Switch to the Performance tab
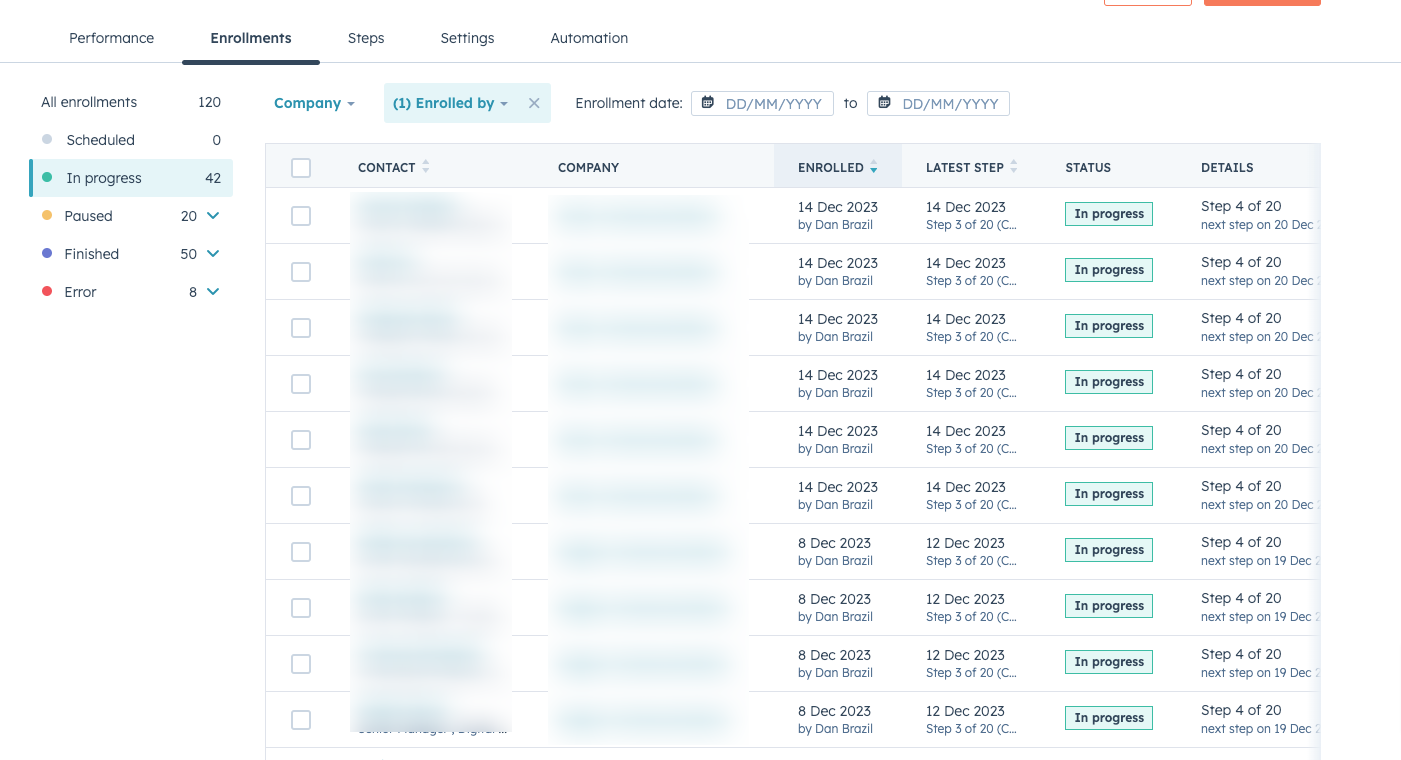 (111, 38)
